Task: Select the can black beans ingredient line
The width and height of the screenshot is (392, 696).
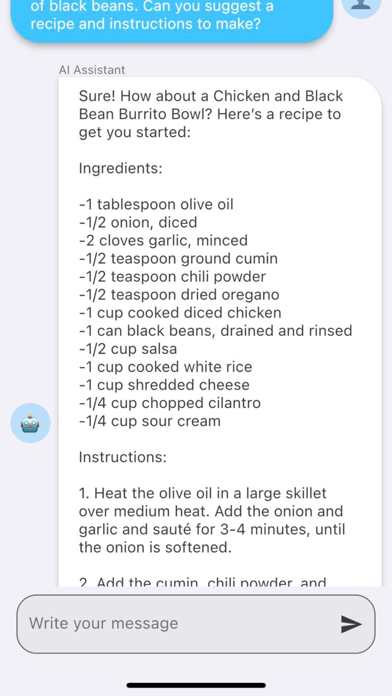Action: (216, 331)
